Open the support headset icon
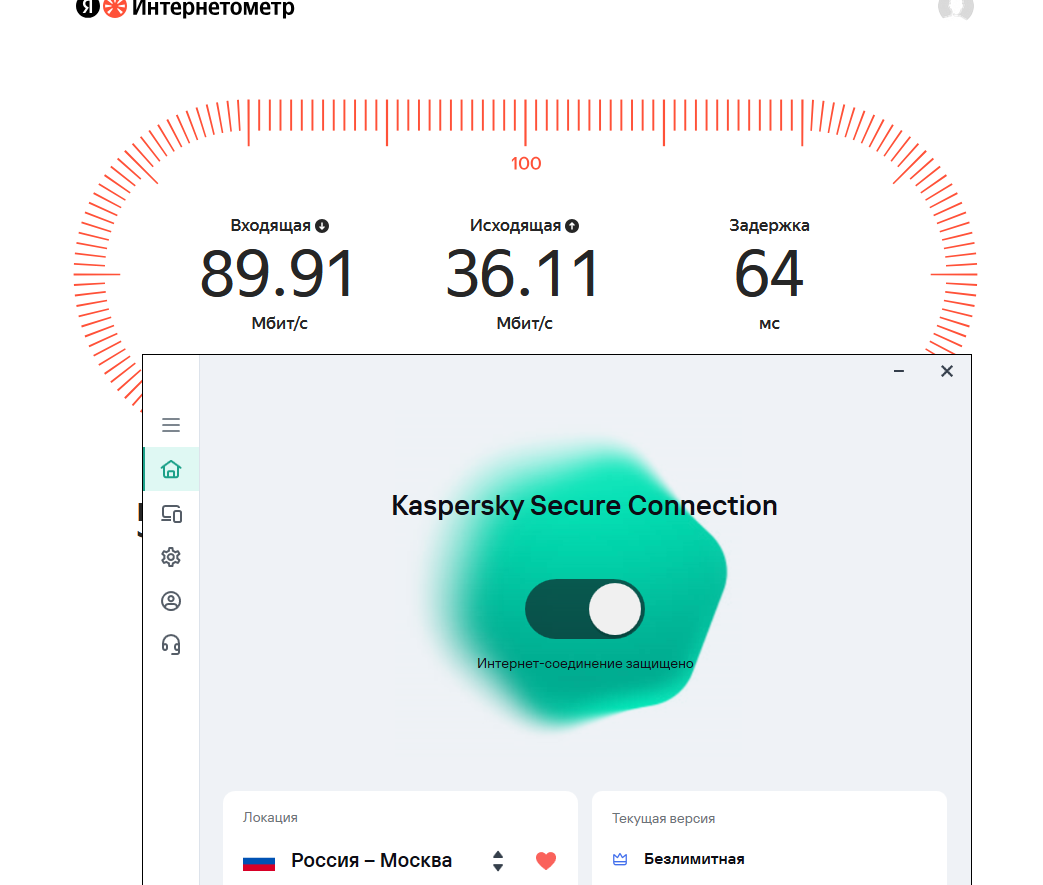Image resolution: width=1043 pixels, height=885 pixels. tap(171, 644)
